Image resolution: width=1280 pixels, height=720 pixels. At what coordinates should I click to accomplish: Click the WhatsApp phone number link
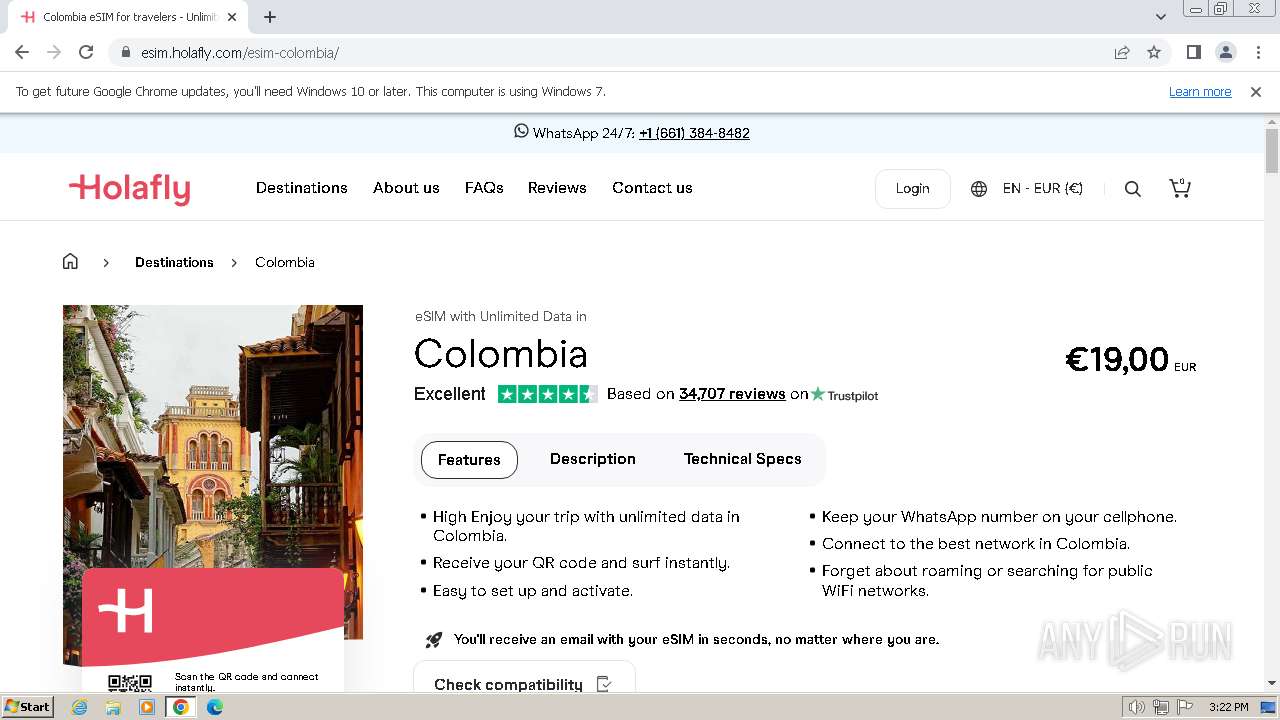tap(694, 133)
